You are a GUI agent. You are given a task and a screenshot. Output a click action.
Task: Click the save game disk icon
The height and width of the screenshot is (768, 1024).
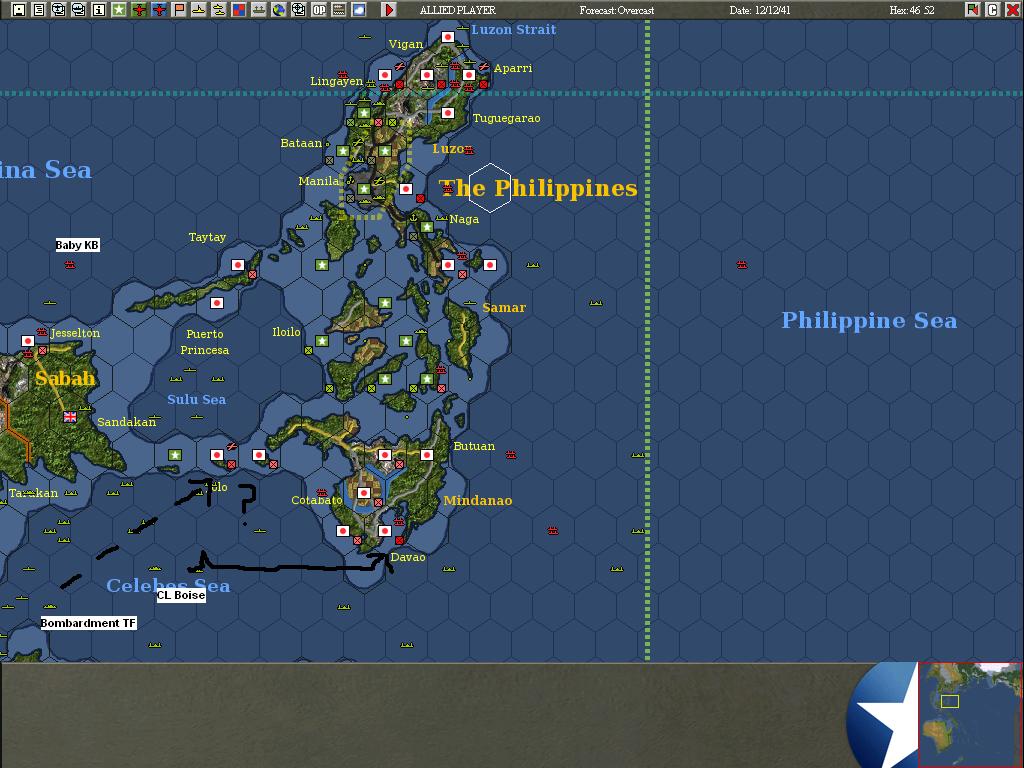click(18, 10)
